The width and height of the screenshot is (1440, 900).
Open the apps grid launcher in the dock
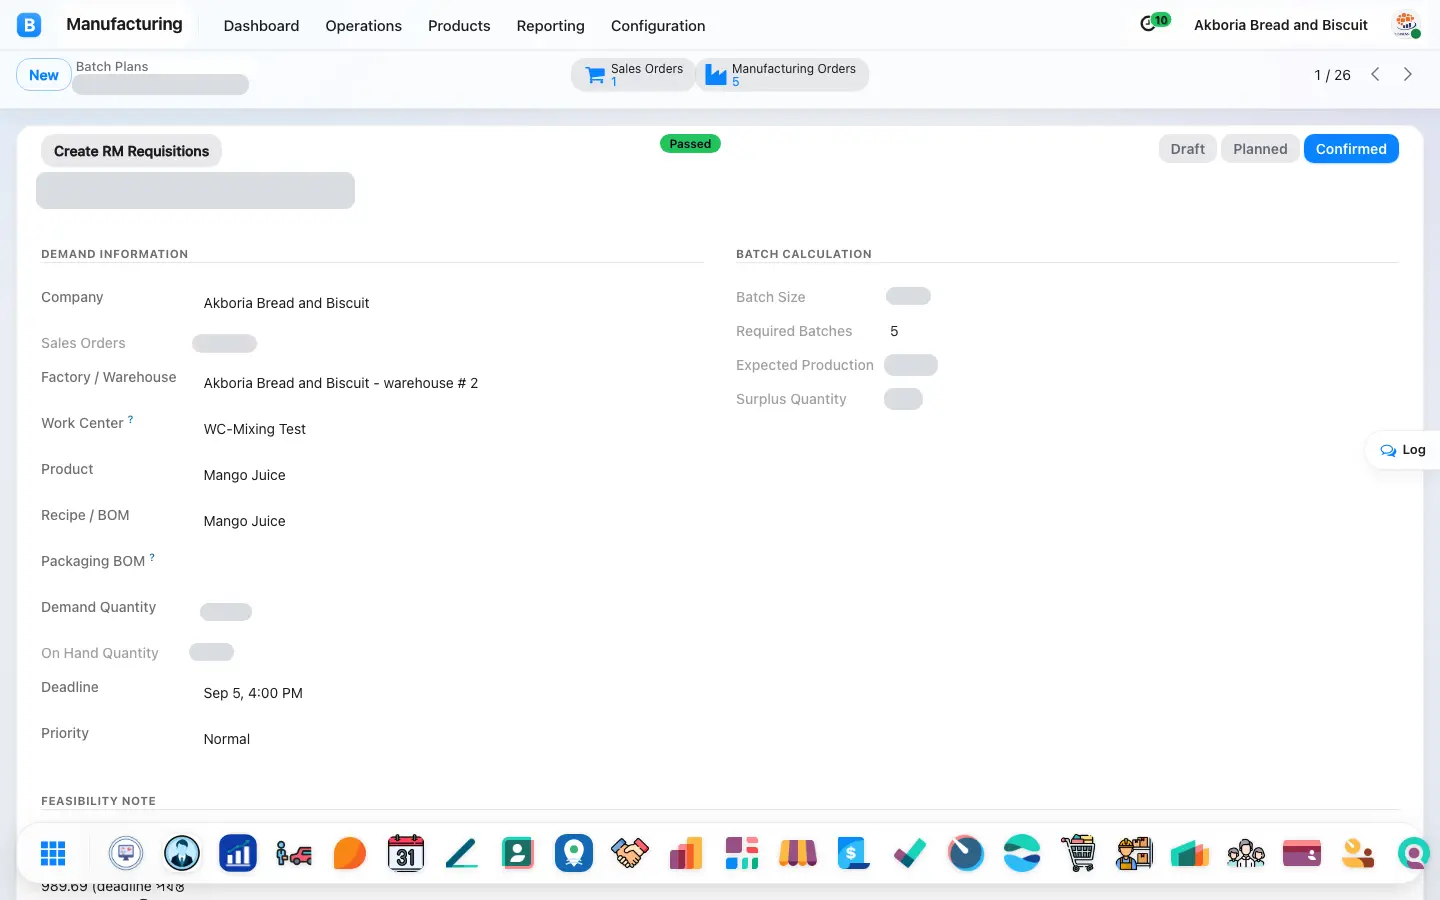coord(53,853)
